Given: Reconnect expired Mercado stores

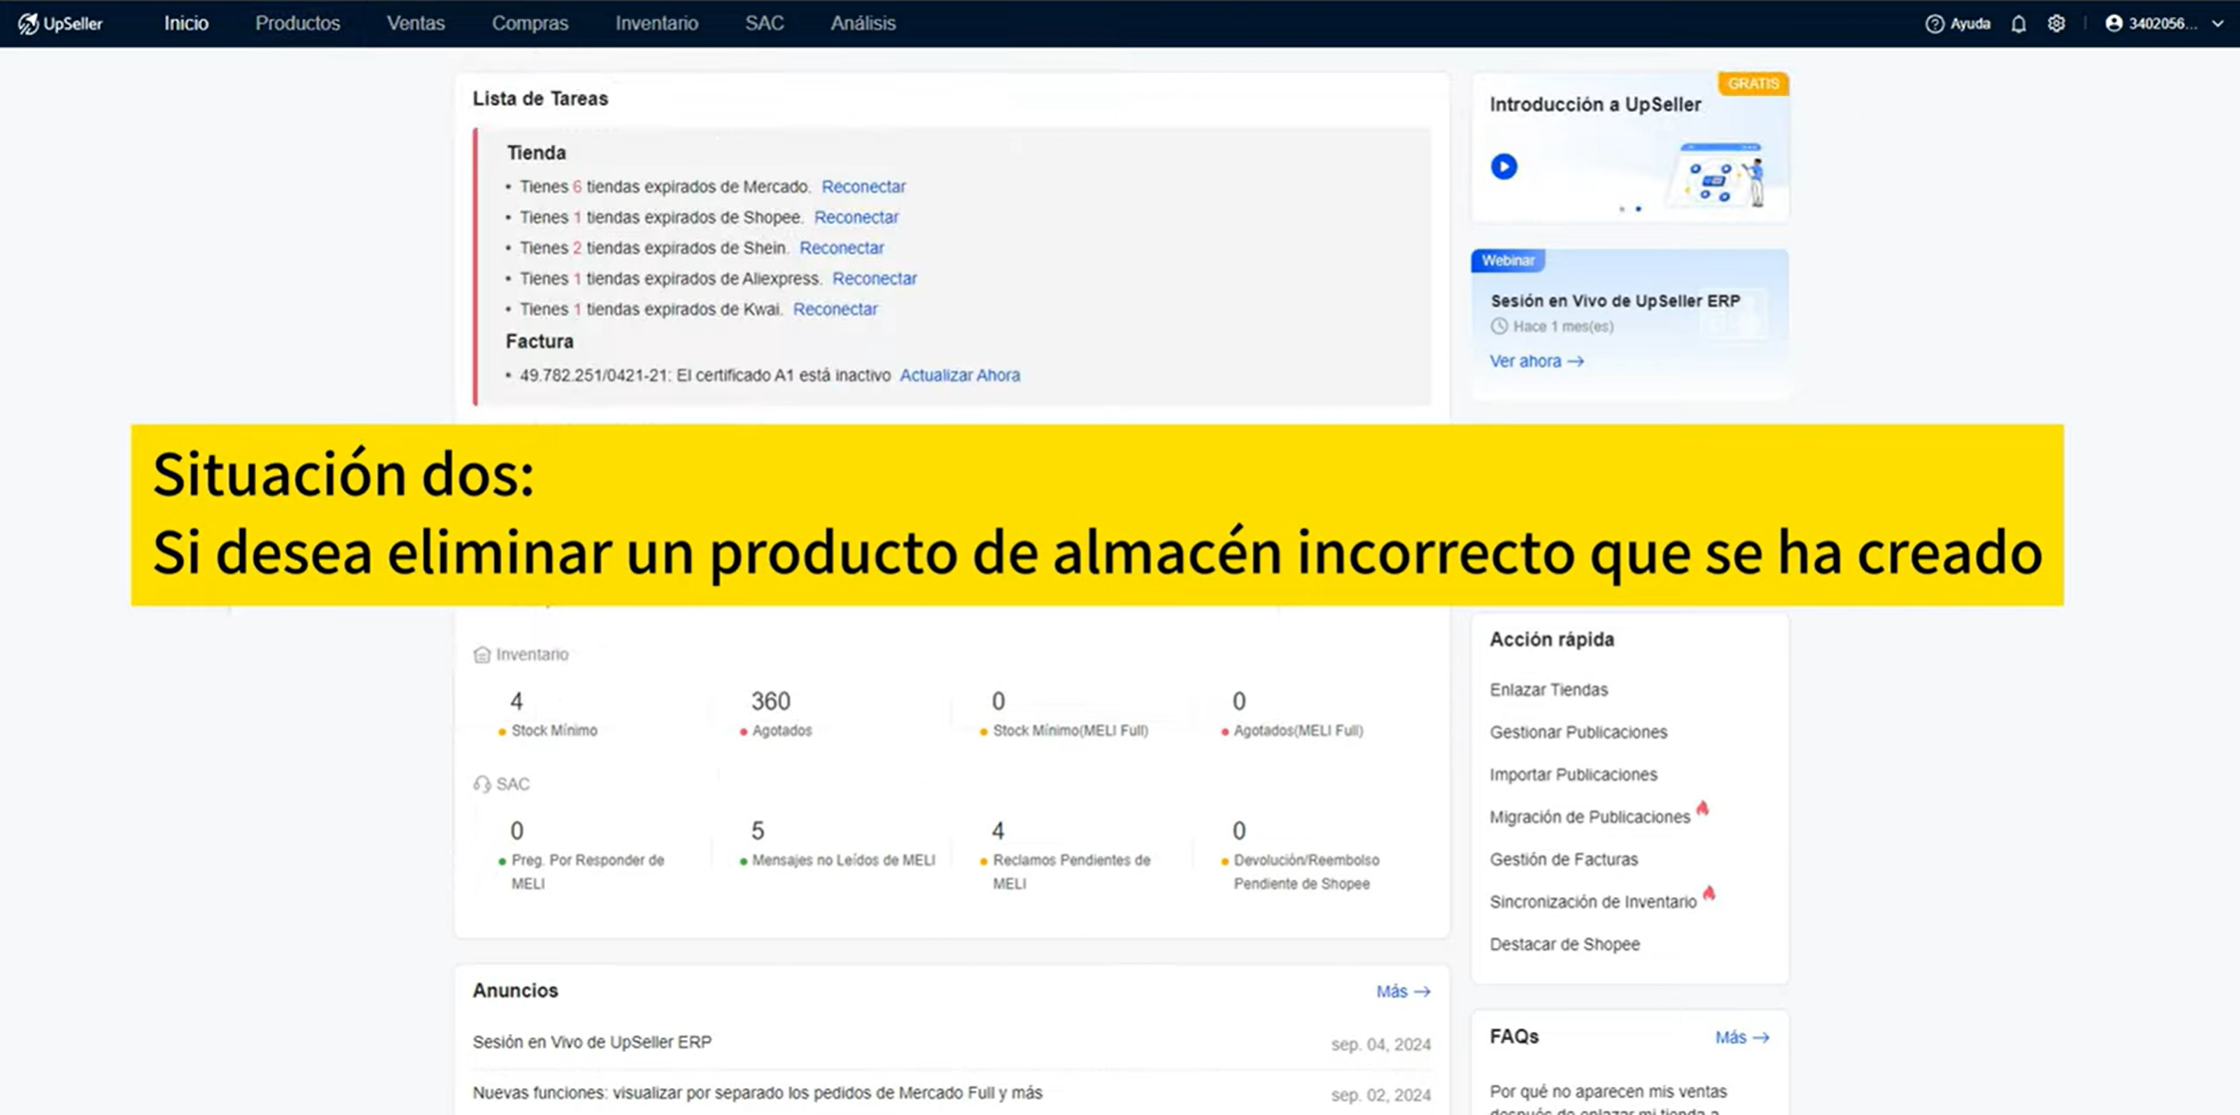Looking at the screenshot, I should point(863,186).
